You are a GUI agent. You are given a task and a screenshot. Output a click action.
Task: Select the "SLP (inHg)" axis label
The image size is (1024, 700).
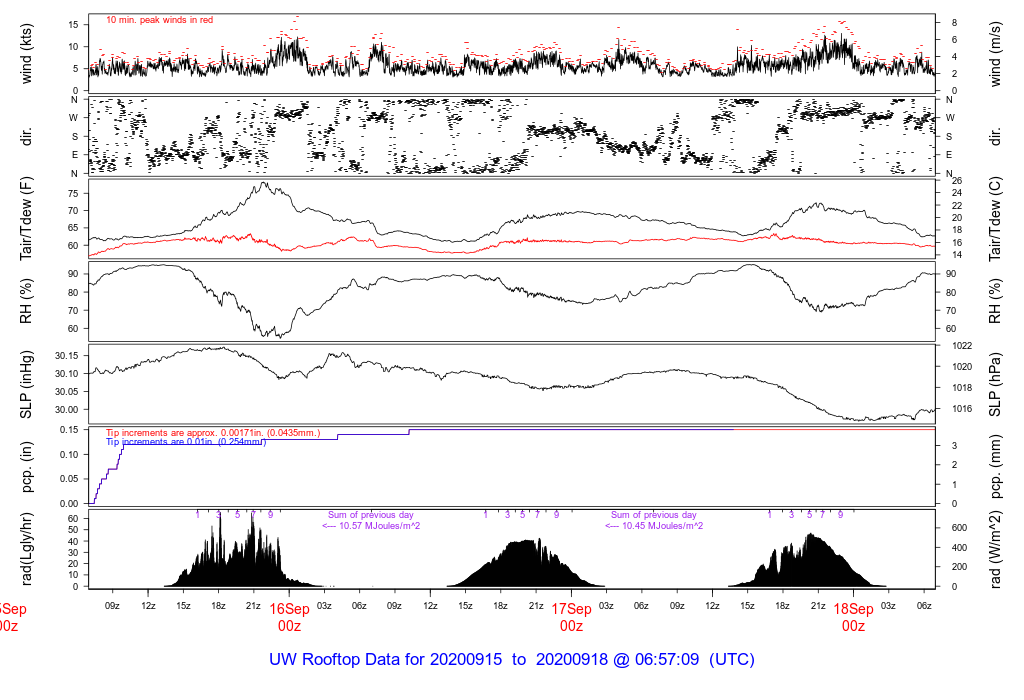tap(26, 385)
